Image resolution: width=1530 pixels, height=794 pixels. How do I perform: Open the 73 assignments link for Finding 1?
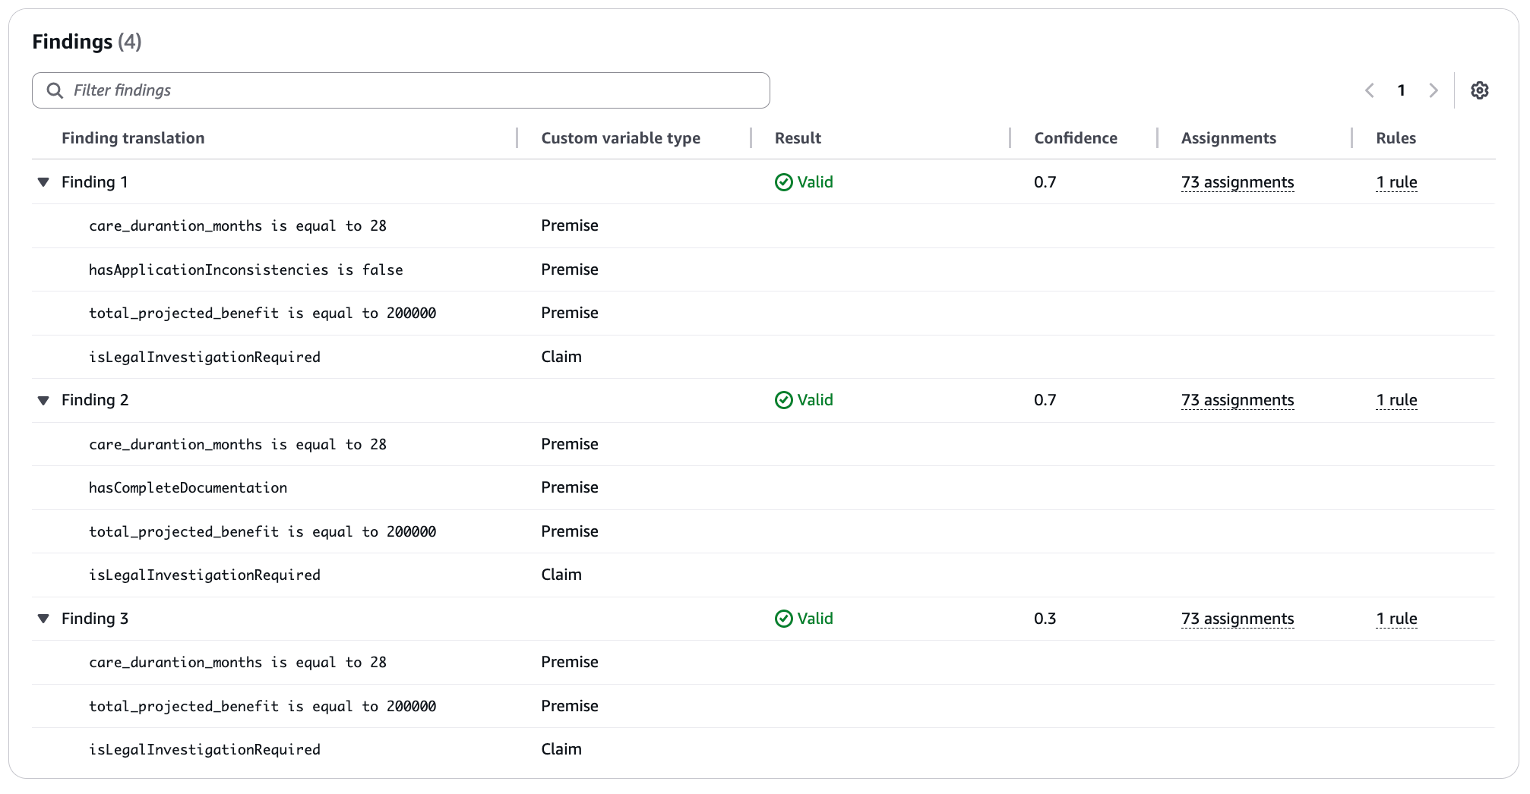click(1238, 182)
